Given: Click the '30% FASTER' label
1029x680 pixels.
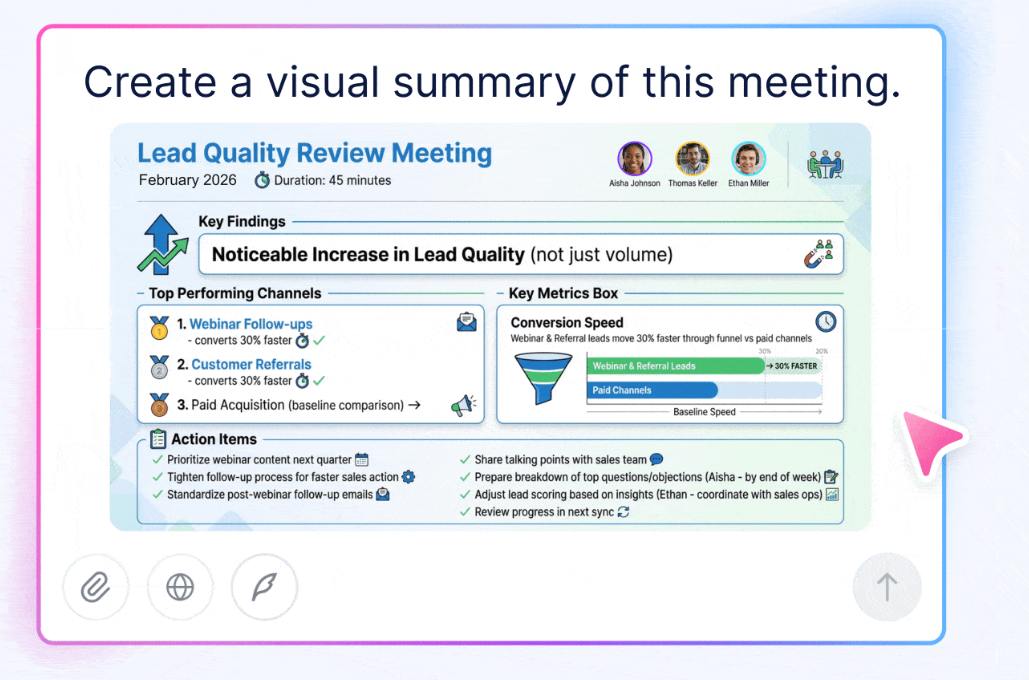Looking at the screenshot, I should pos(795,366).
